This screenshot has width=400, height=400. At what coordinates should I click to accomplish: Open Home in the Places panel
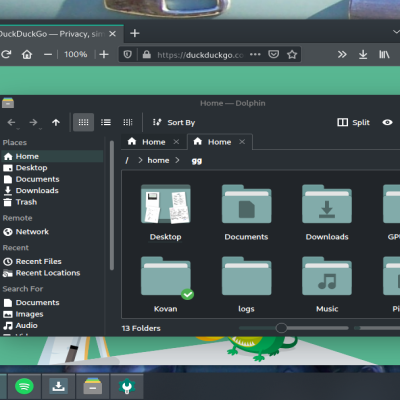52,156
